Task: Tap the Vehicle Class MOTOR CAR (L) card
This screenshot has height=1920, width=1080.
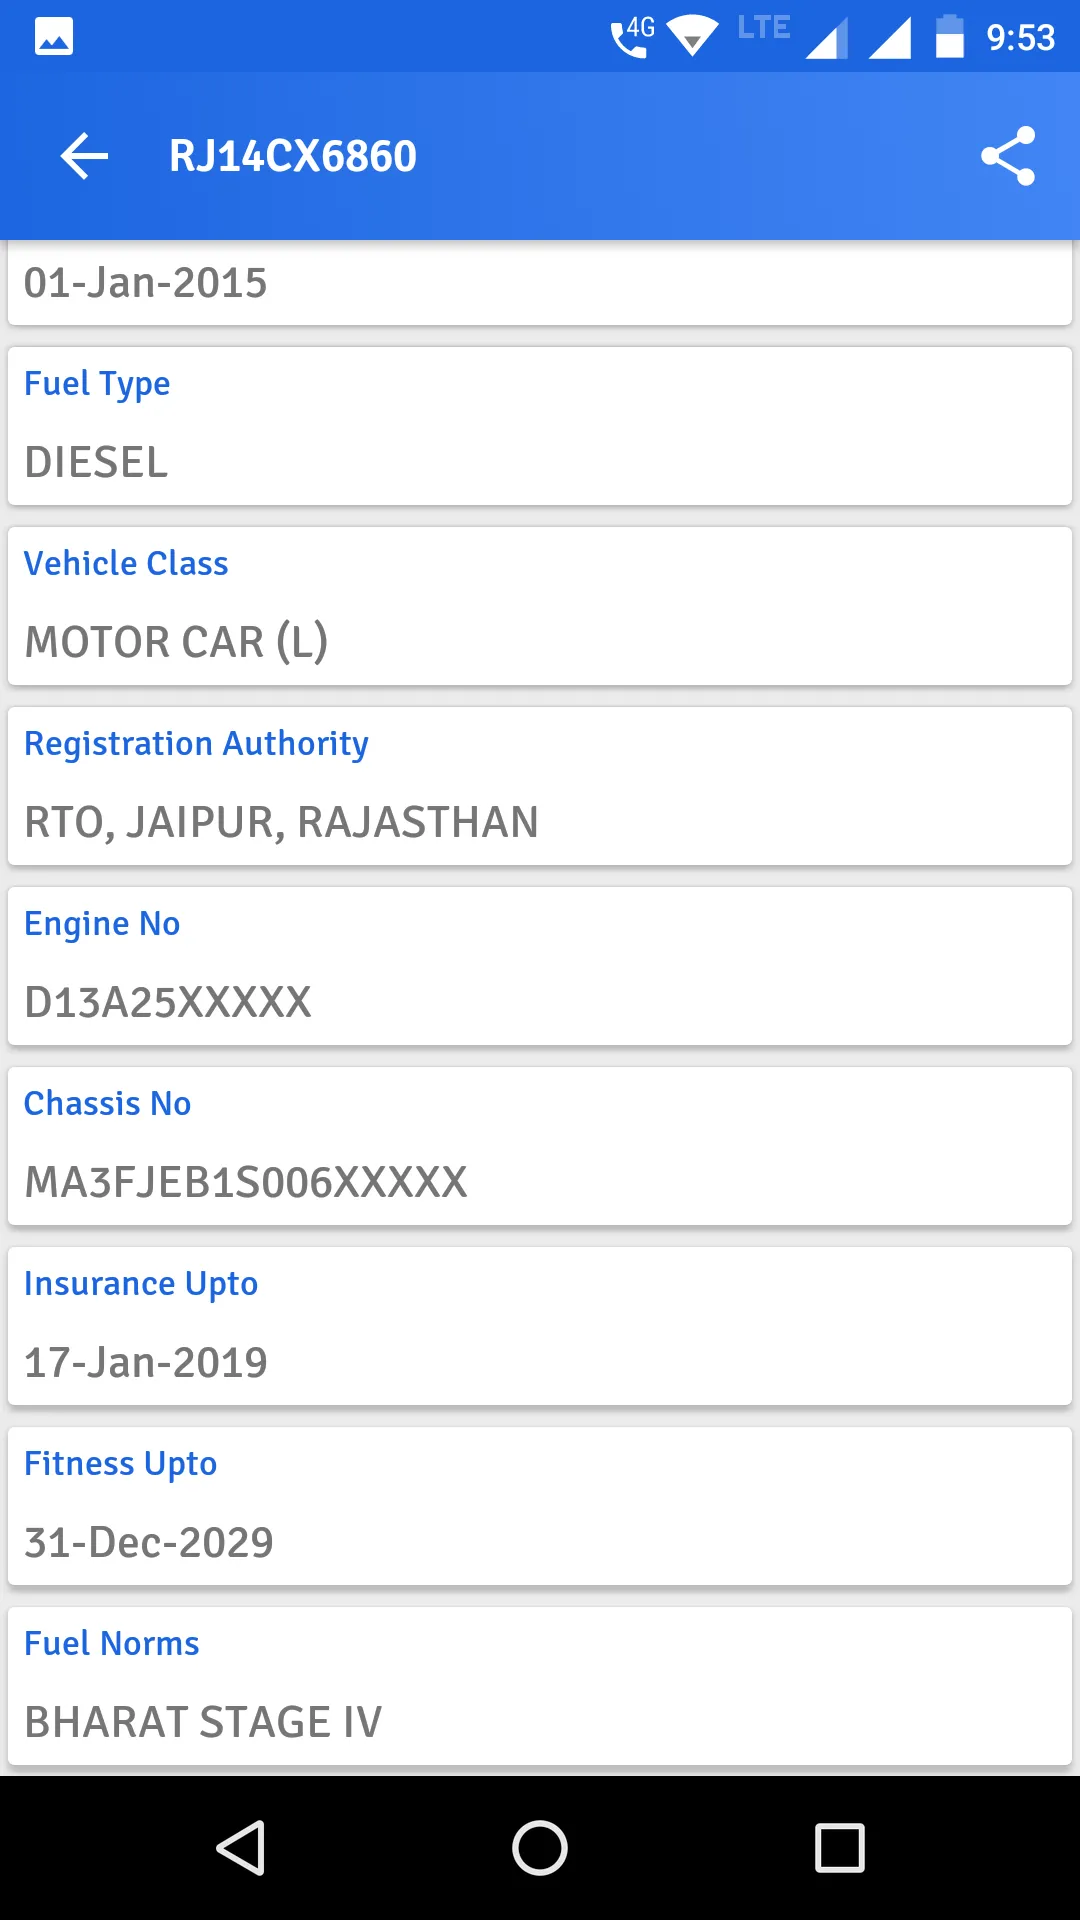Action: [540, 606]
